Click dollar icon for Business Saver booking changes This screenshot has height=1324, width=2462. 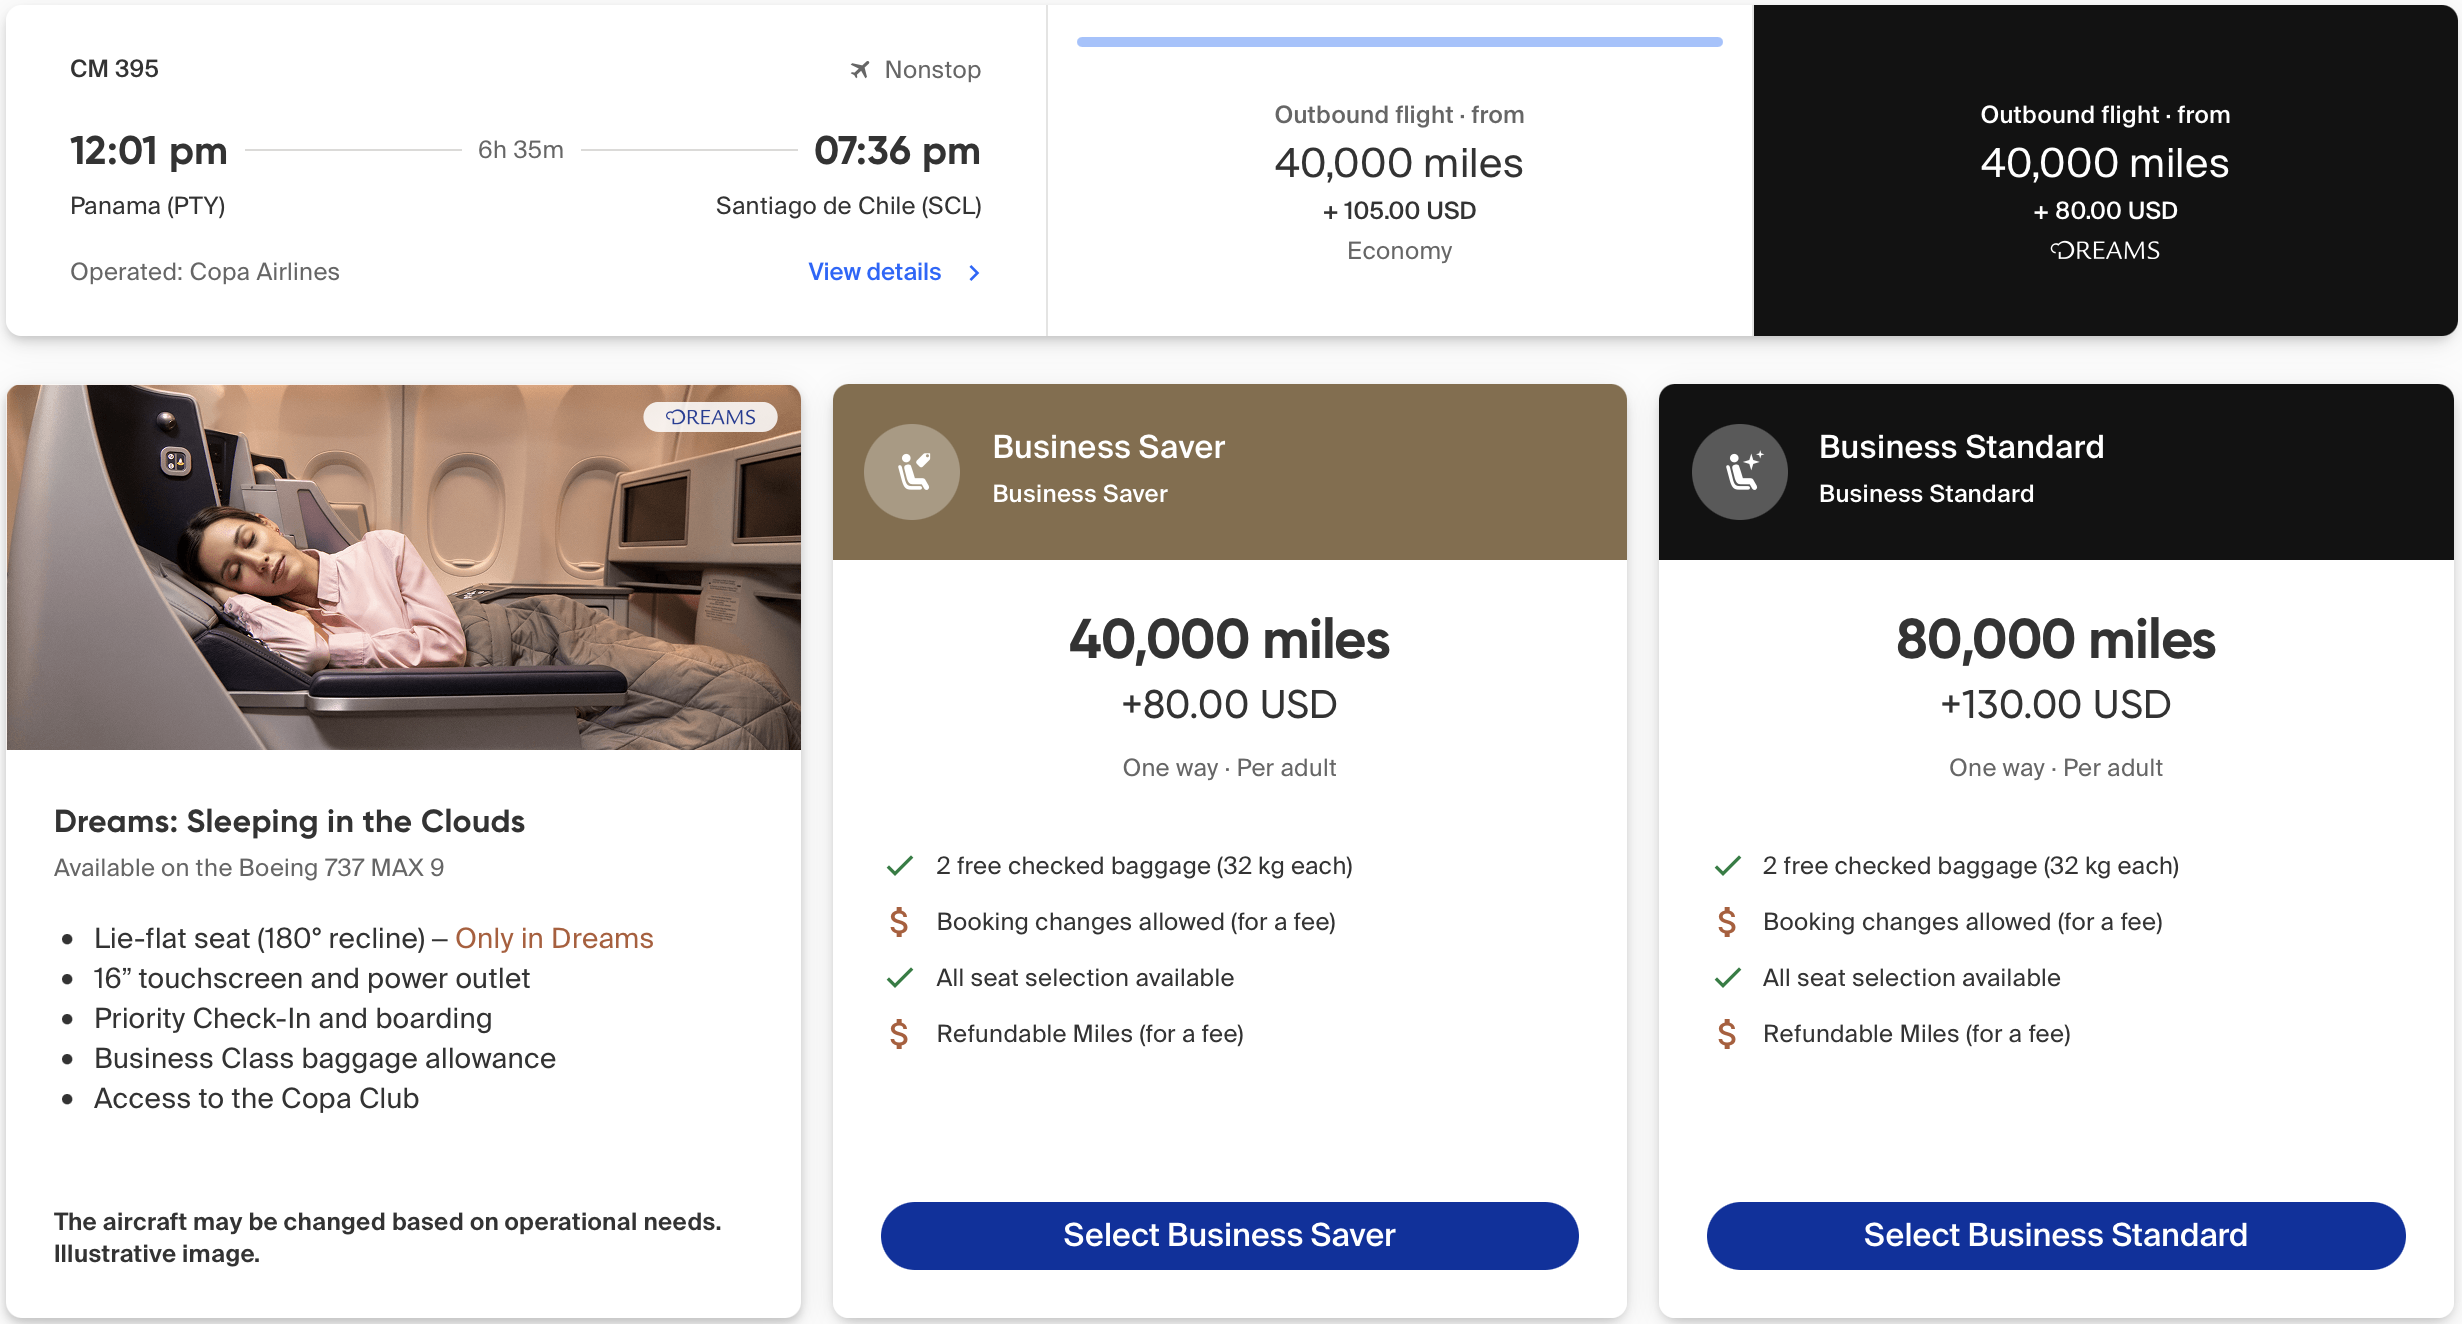[899, 922]
